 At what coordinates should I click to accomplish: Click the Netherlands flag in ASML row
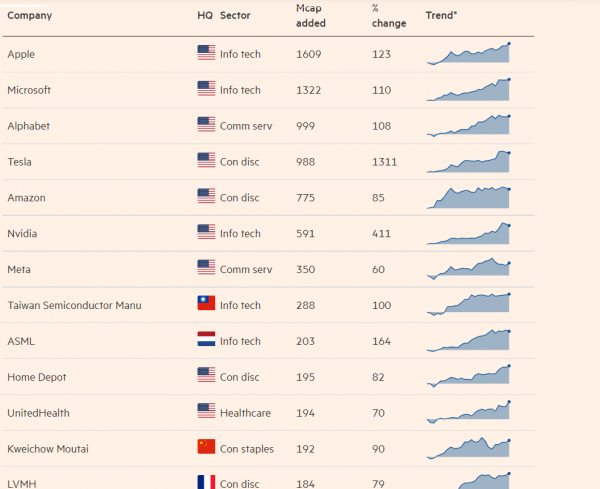click(206, 339)
